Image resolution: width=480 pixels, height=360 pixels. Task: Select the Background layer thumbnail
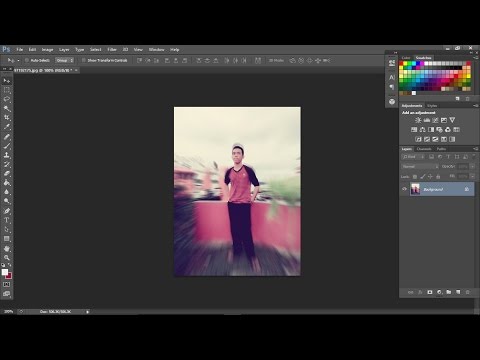pyautogui.click(x=415, y=189)
